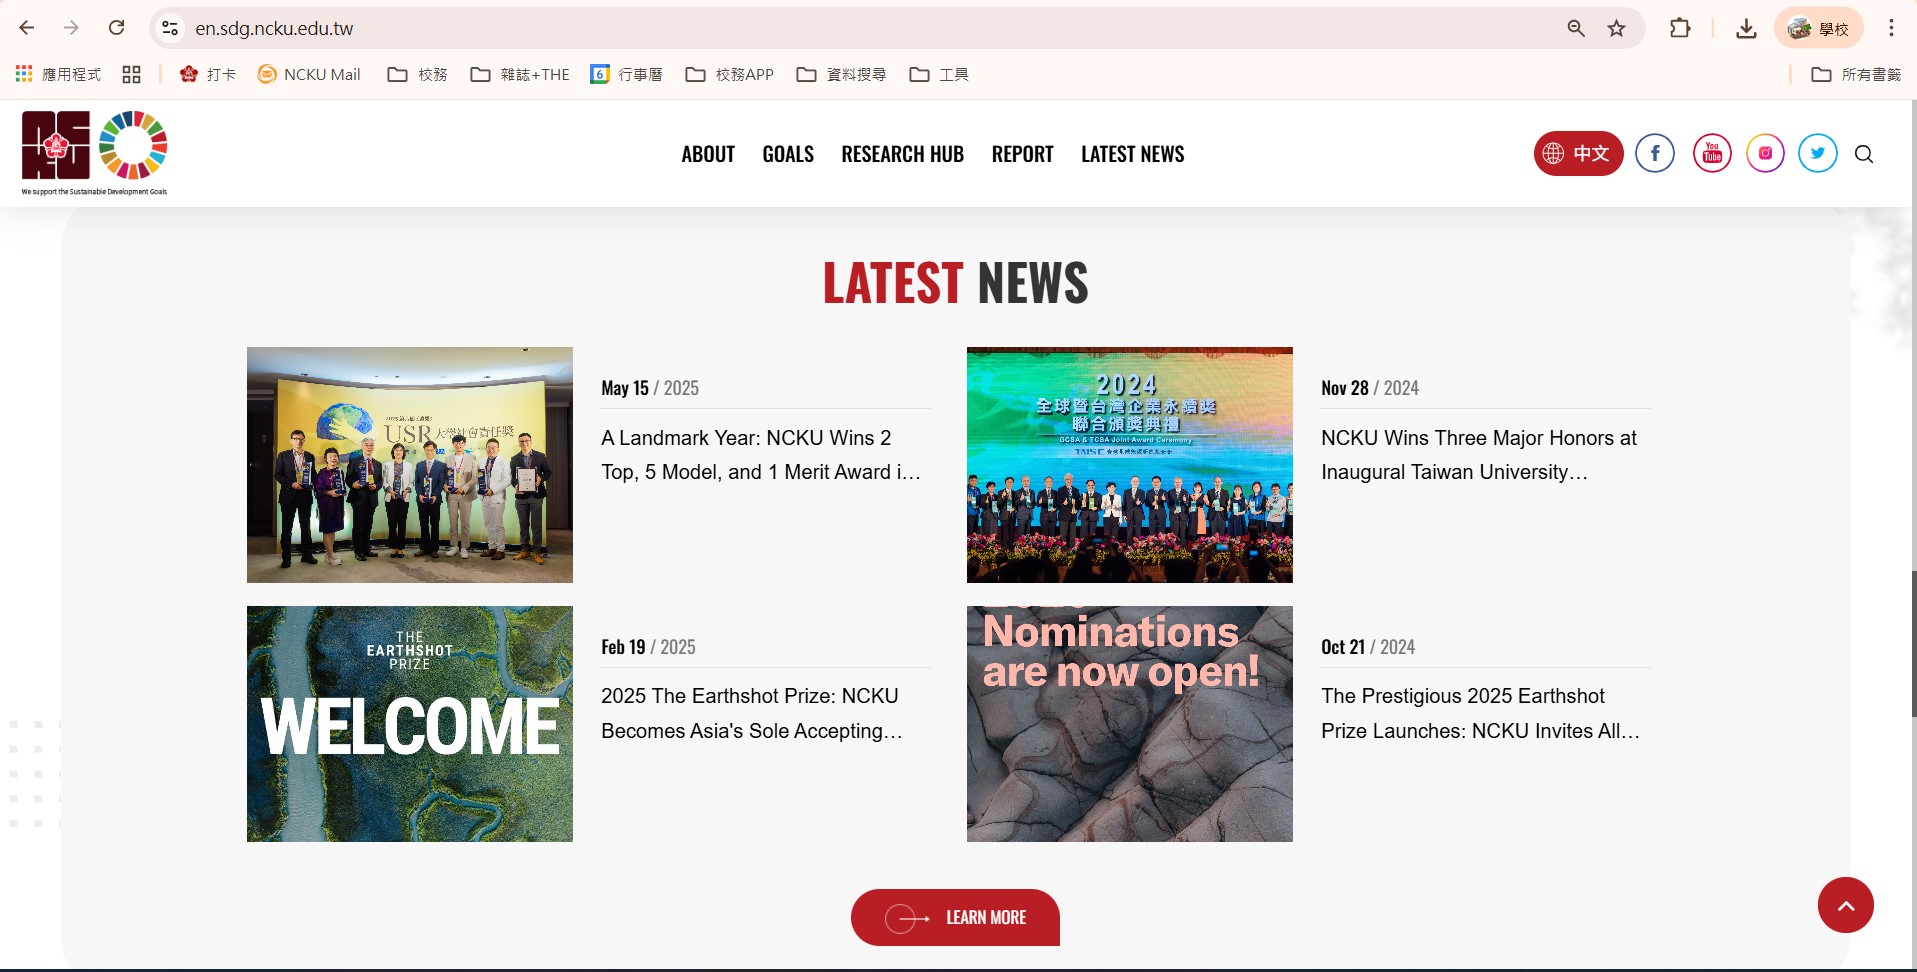Open the GOALS menu item
Screen dimensions: 1917x972
point(788,154)
